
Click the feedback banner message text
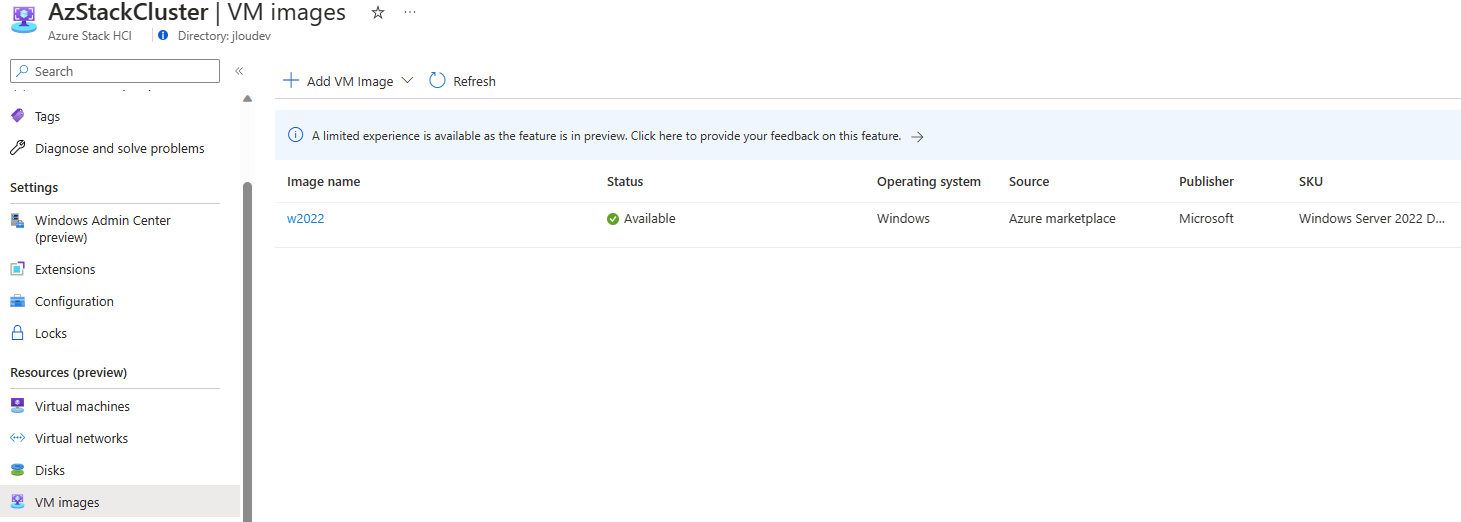pos(606,136)
